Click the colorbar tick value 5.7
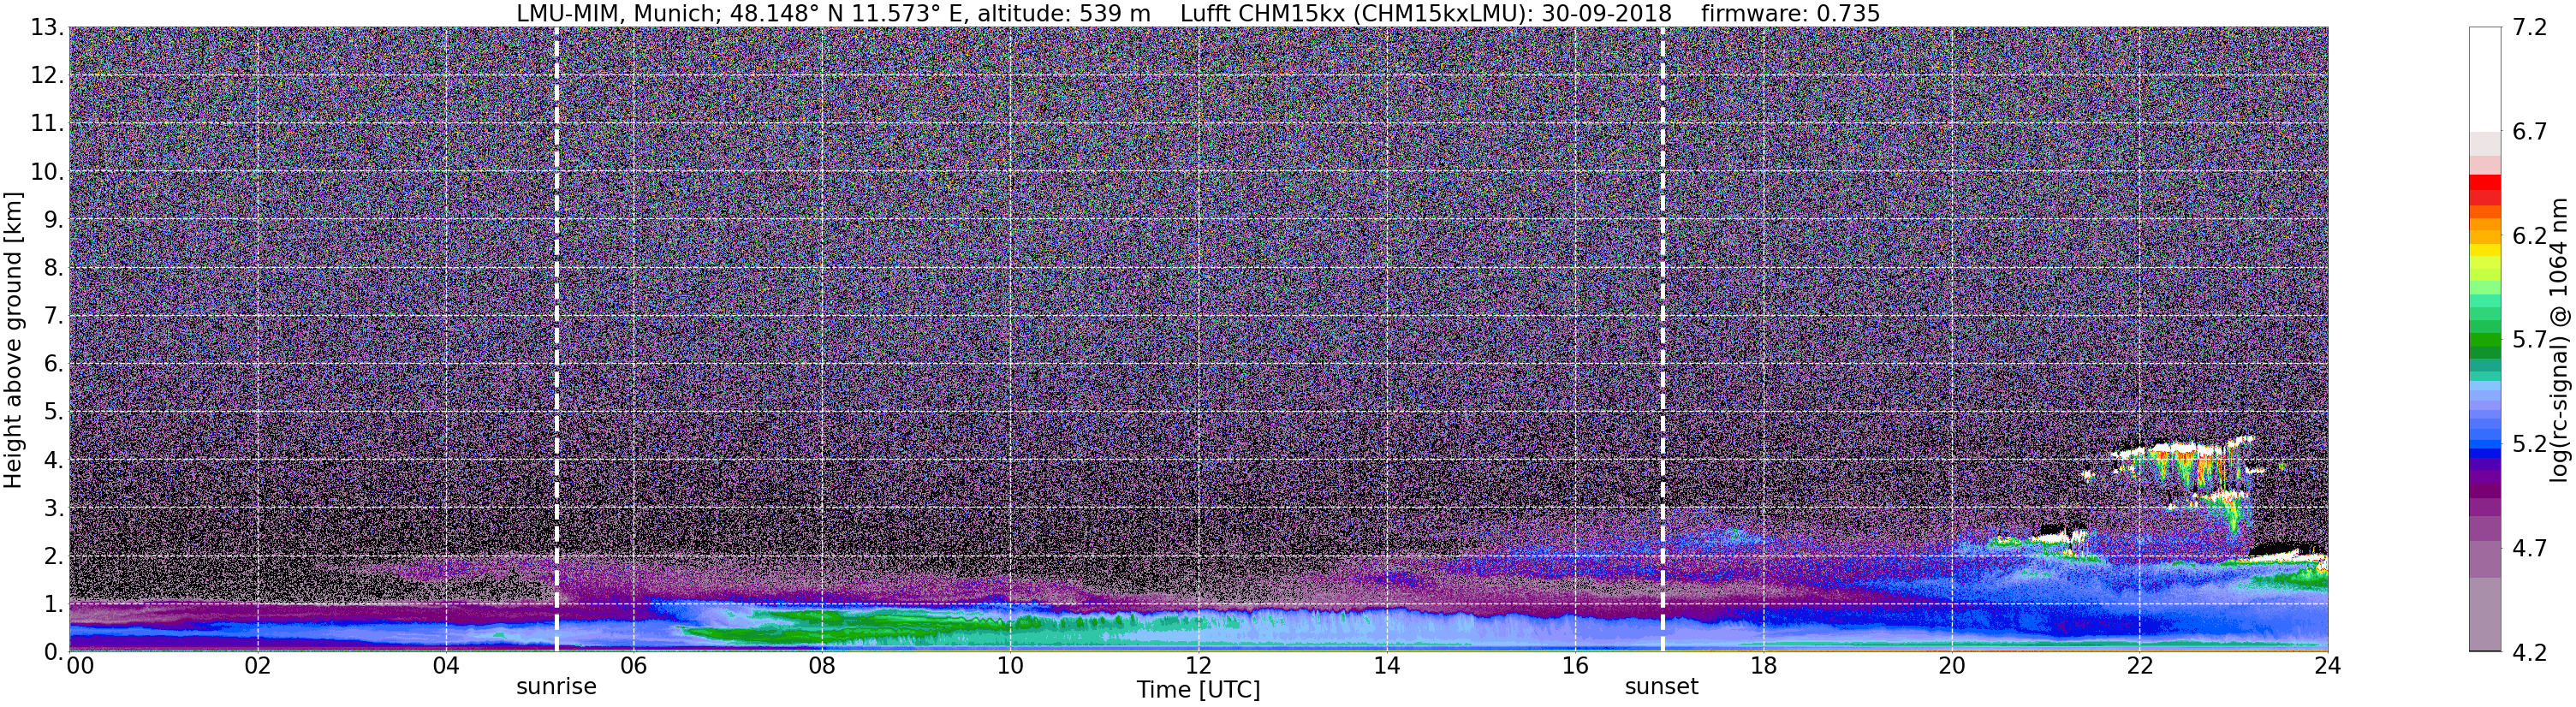Screen dimensions: 2576x707 click(2529, 339)
